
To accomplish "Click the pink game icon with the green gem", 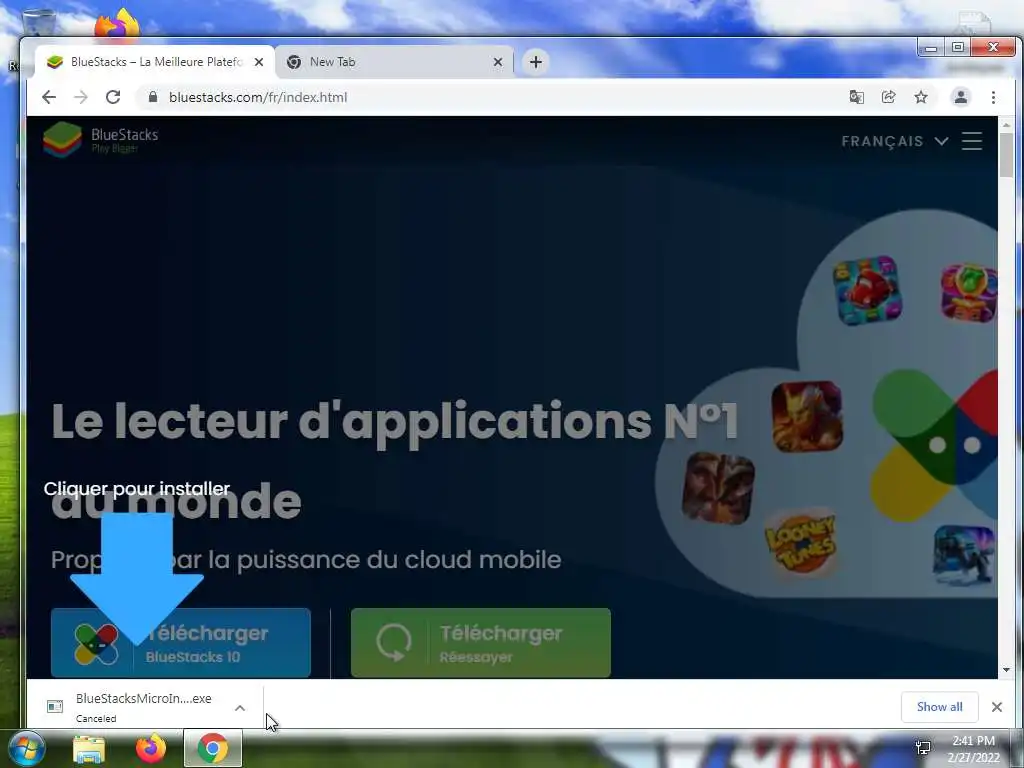I will point(969,293).
